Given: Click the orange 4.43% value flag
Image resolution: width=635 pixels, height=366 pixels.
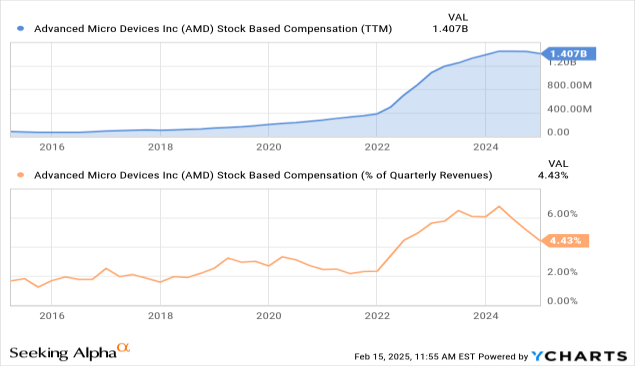Looking at the screenshot, I should pyautogui.click(x=565, y=241).
